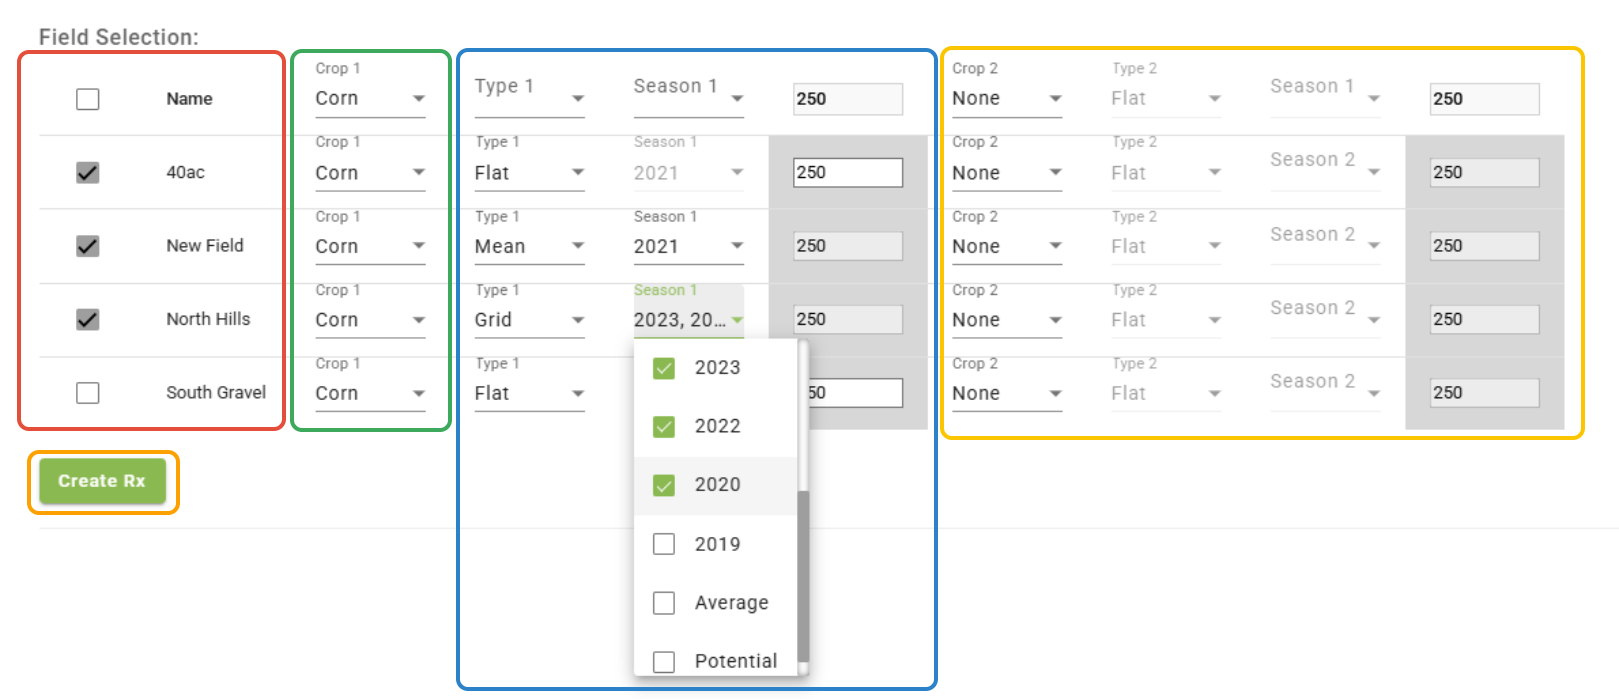Click the green Create Rx button
This screenshot has width=1619, height=699.
point(102,482)
